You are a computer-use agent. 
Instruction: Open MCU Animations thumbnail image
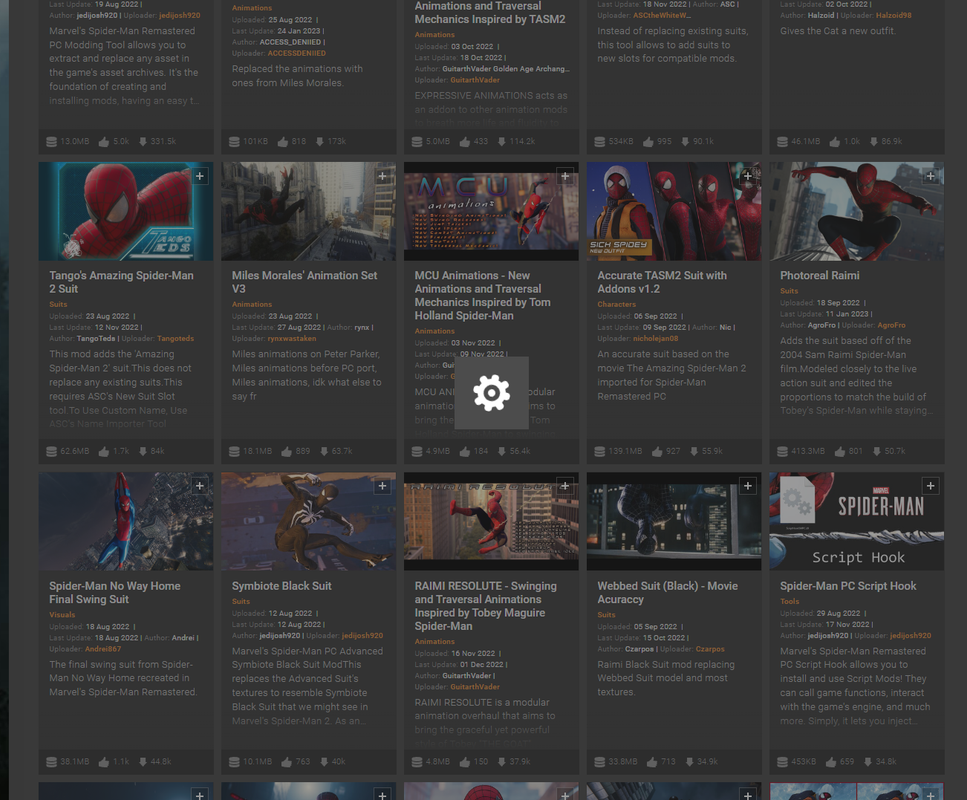[491, 211]
